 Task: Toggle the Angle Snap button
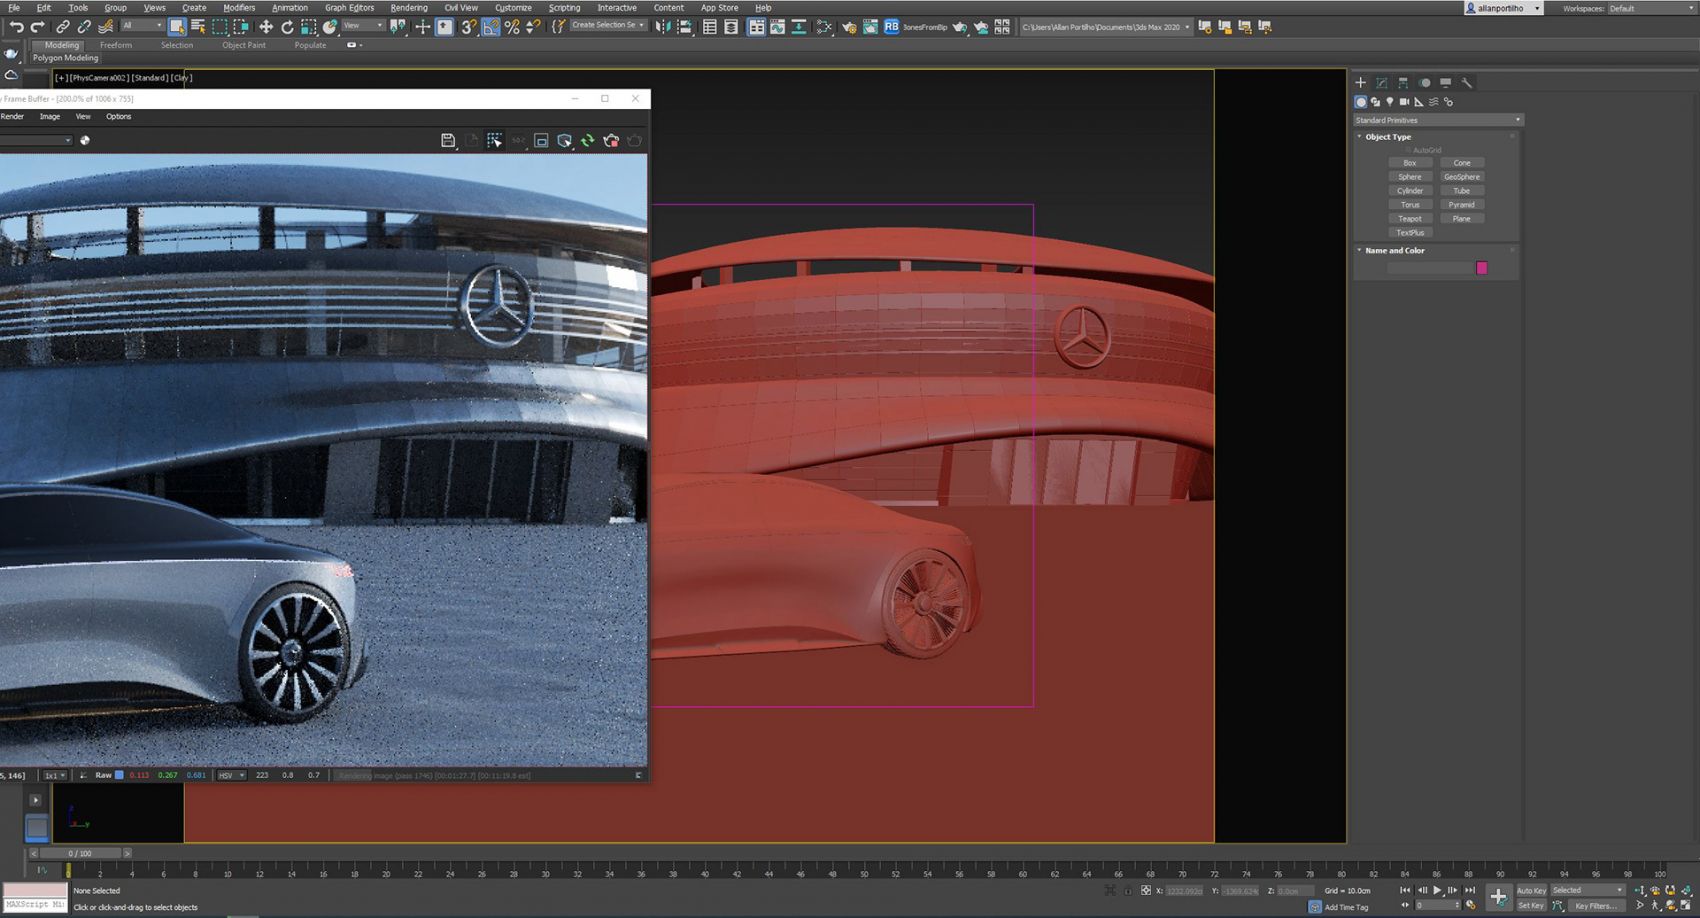coord(490,27)
